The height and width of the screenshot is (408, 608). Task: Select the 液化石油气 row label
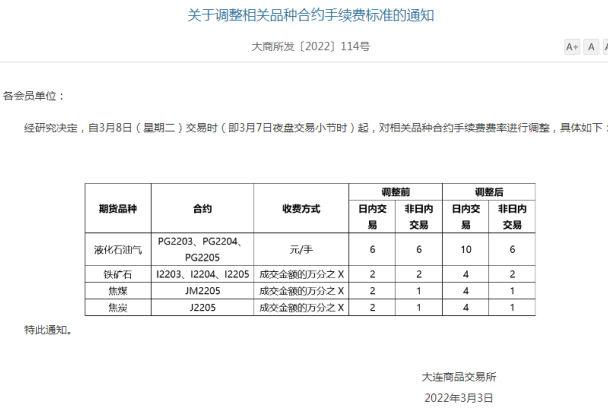click(x=117, y=249)
